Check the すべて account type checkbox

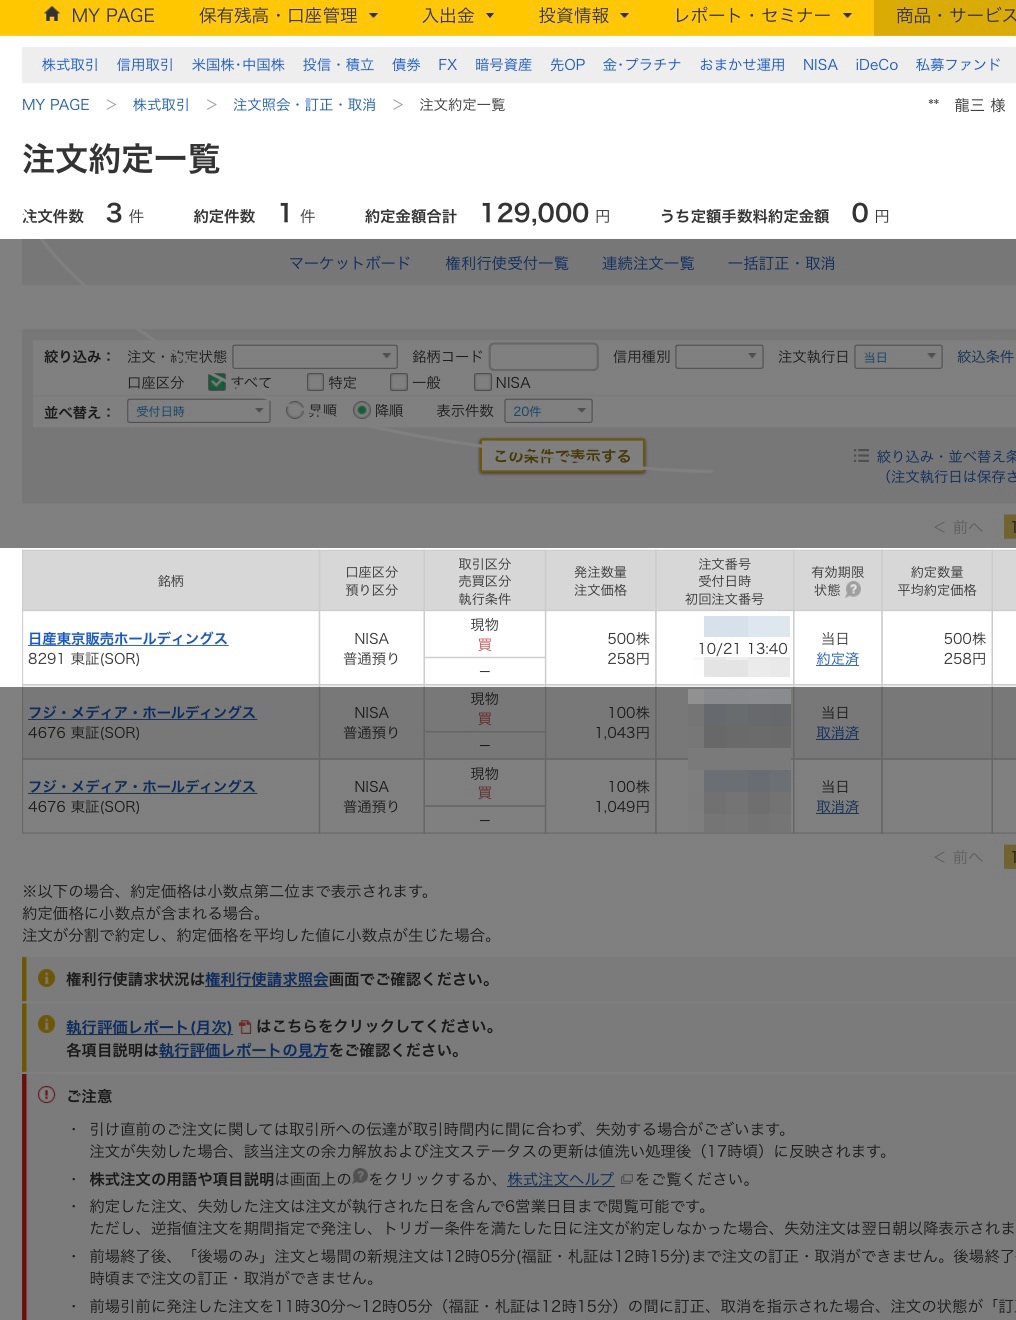(x=216, y=382)
